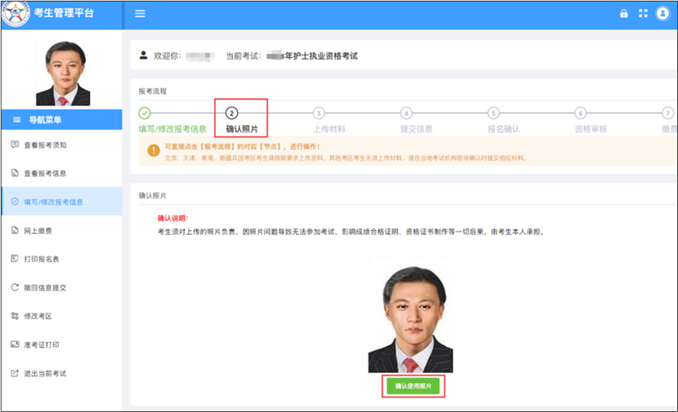Open user avatar icon in top right
The width and height of the screenshot is (678, 412).
click(662, 14)
